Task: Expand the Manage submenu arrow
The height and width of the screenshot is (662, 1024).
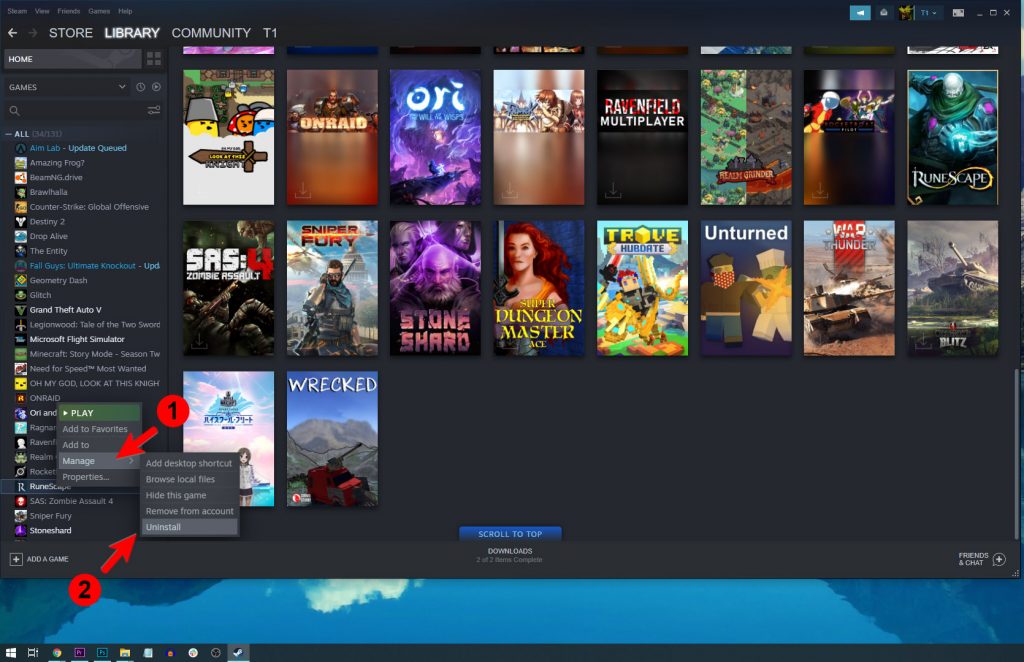Action: pos(131,461)
